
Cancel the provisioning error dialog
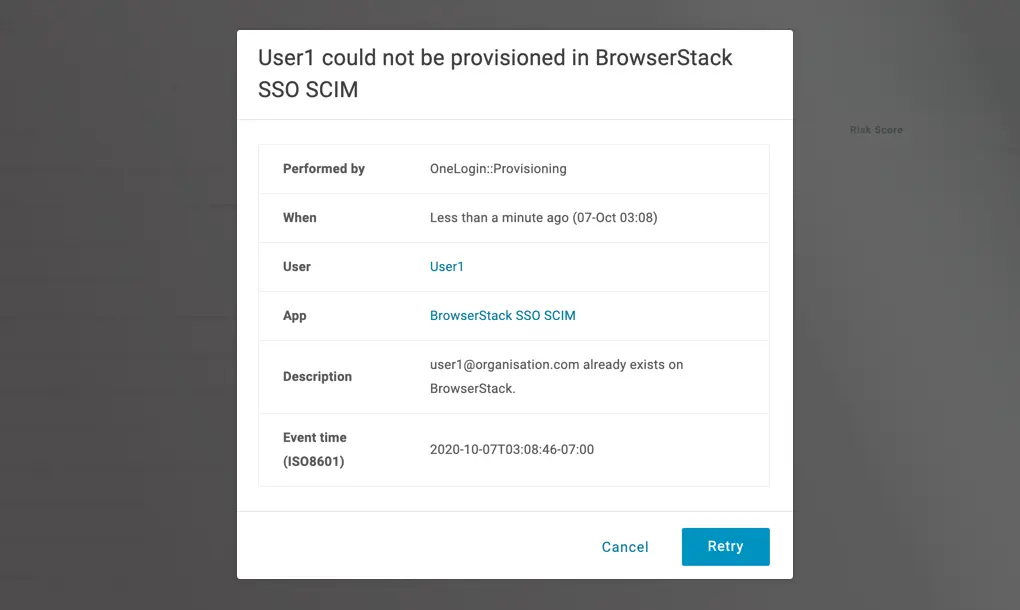pyautogui.click(x=625, y=547)
